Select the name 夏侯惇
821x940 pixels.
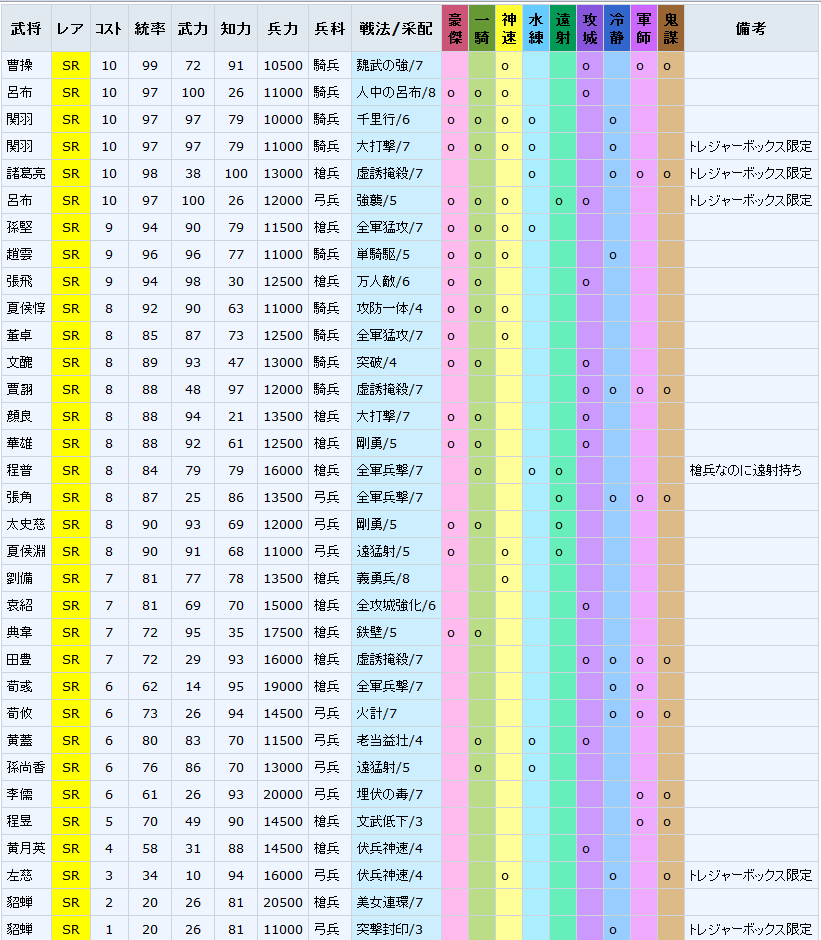(x=26, y=308)
